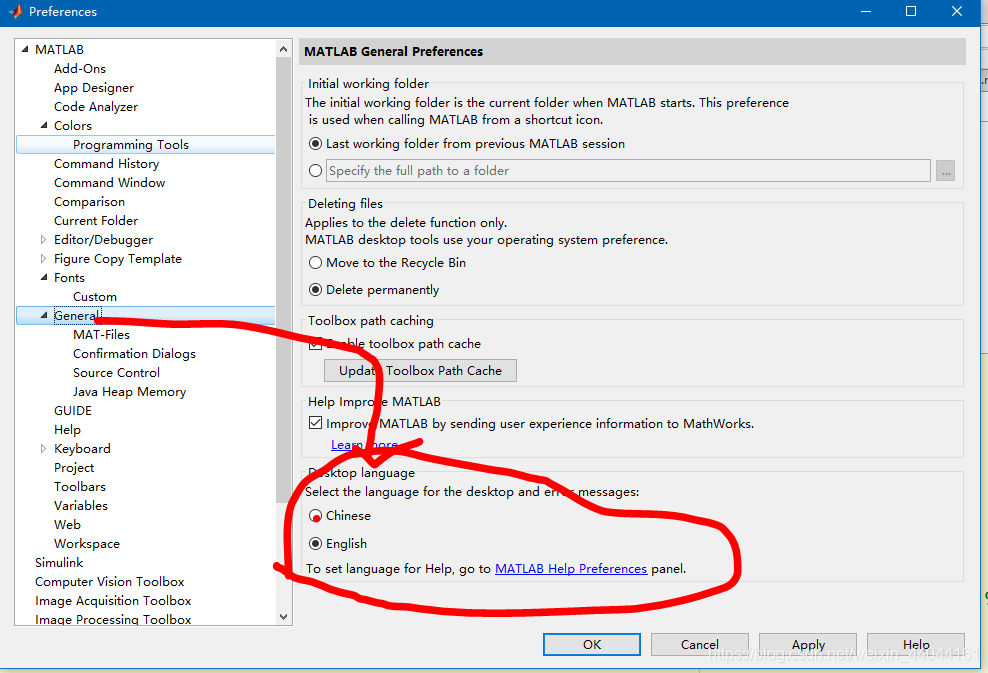Open Confirmation Dialogs preferences
The image size is (988, 673).
click(x=134, y=354)
